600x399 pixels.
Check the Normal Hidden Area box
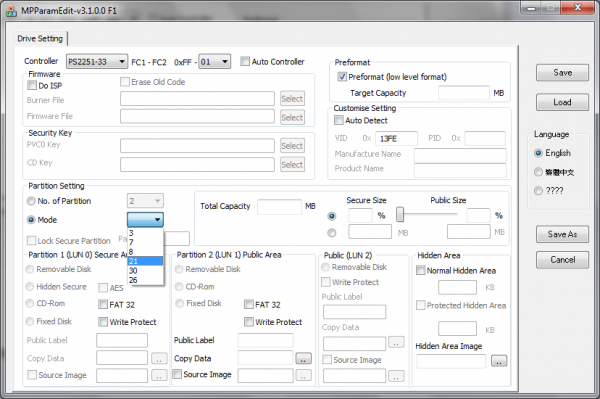[x=421, y=270]
